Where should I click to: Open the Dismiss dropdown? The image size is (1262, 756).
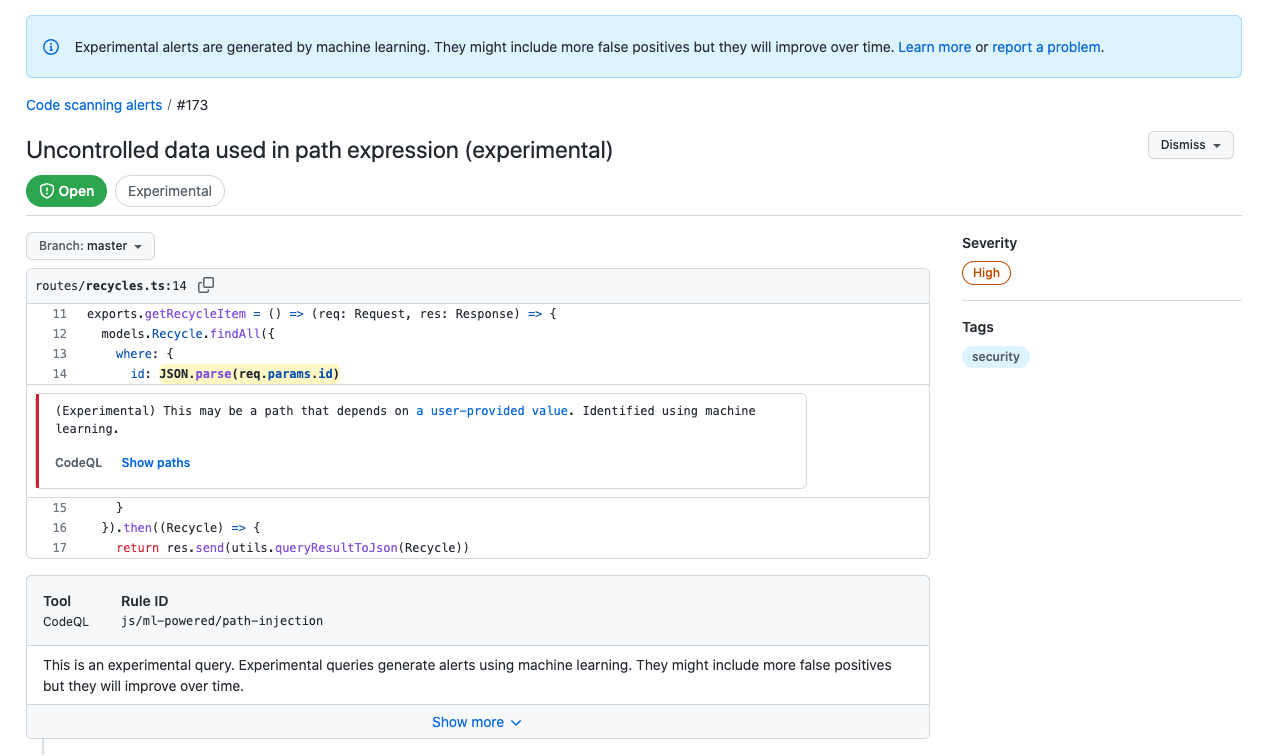click(x=1190, y=144)
